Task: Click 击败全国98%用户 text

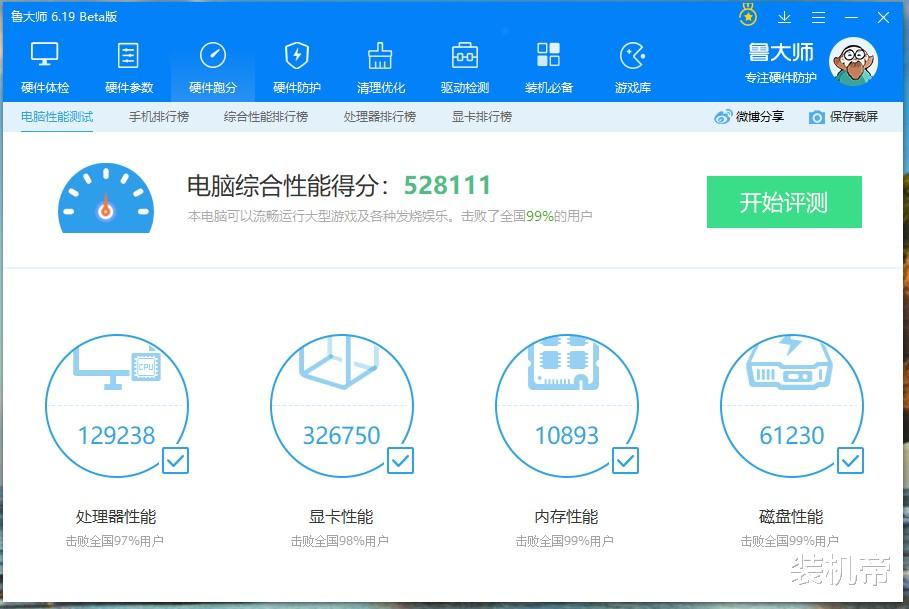Action: (x=339, y=541)
